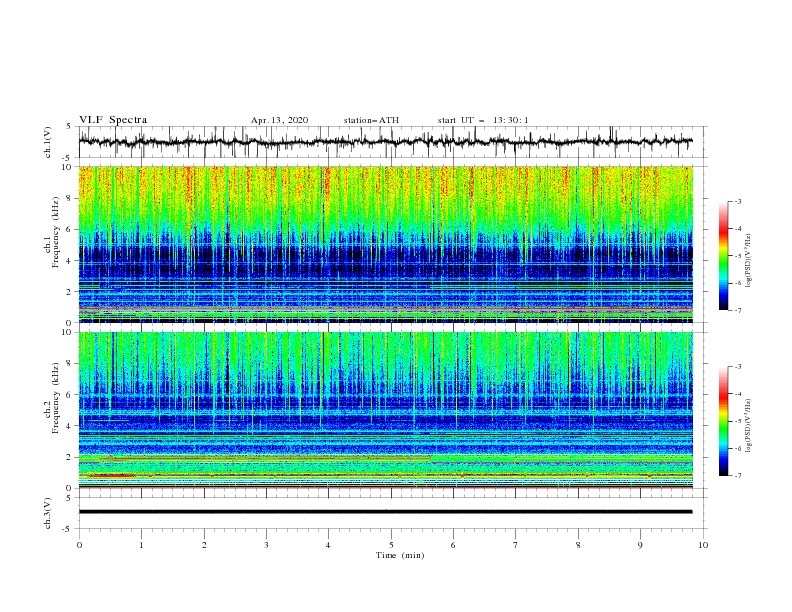The width and height of the screenshot is (792, 612).
Task: Click the ch.1 voltage waveform trace
Action: point(385,142)
